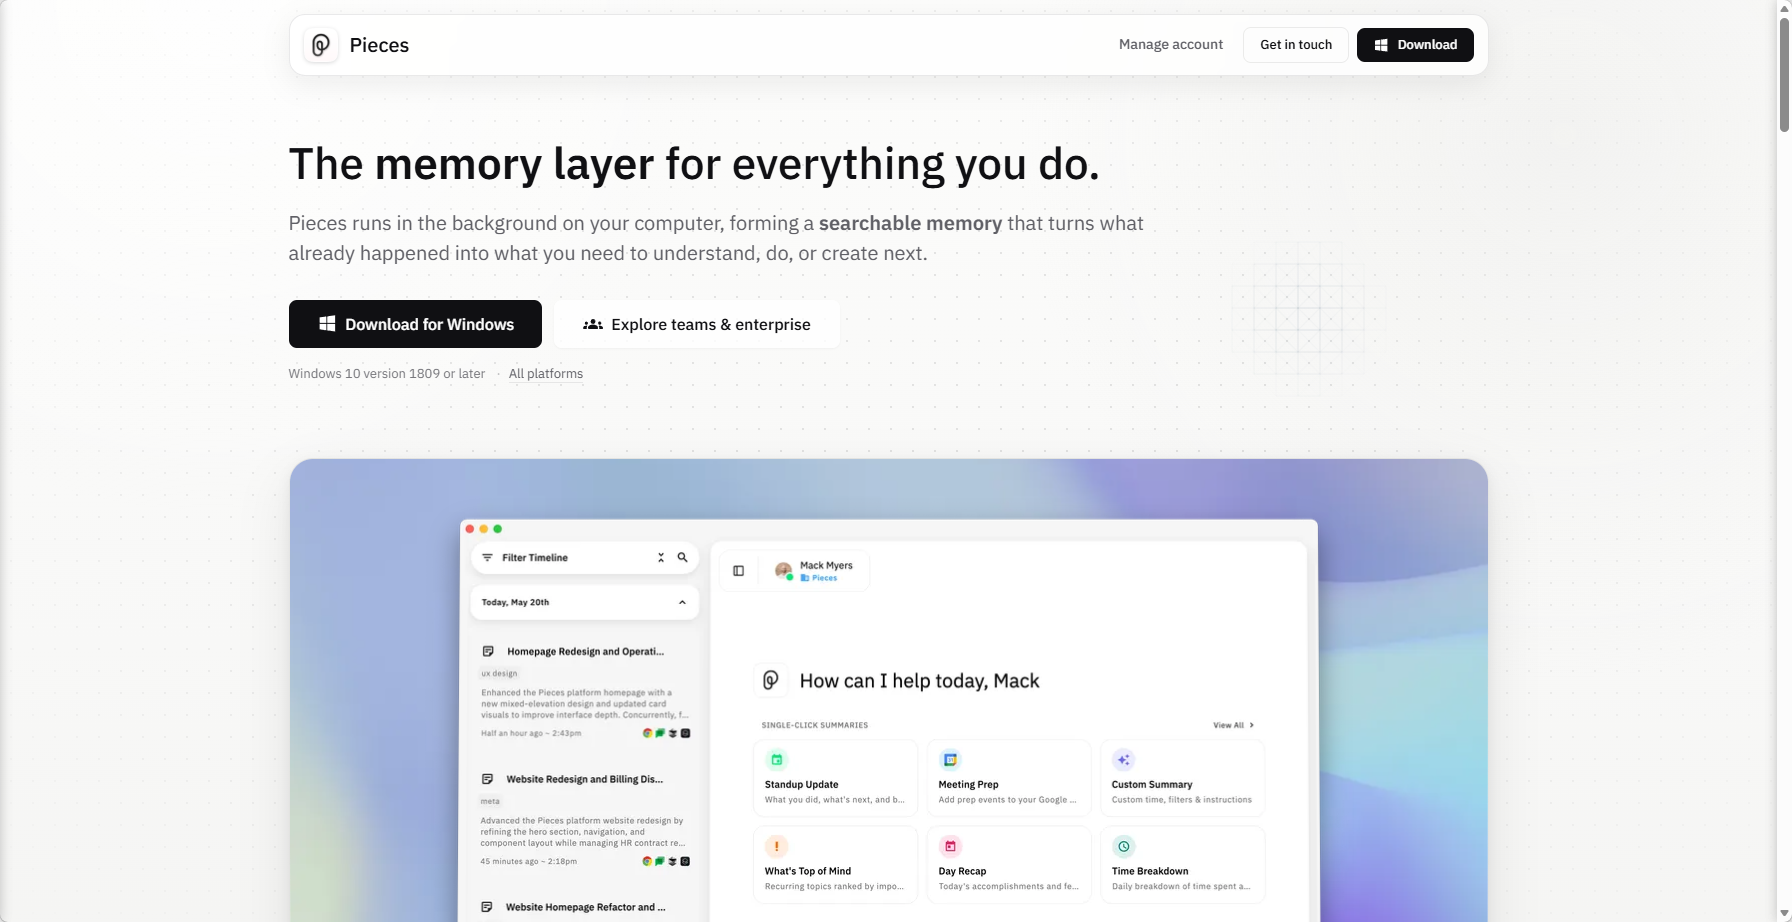1792x922 pixels.
Task: Click the 'Mack Myers' name label
Action: 826,566
